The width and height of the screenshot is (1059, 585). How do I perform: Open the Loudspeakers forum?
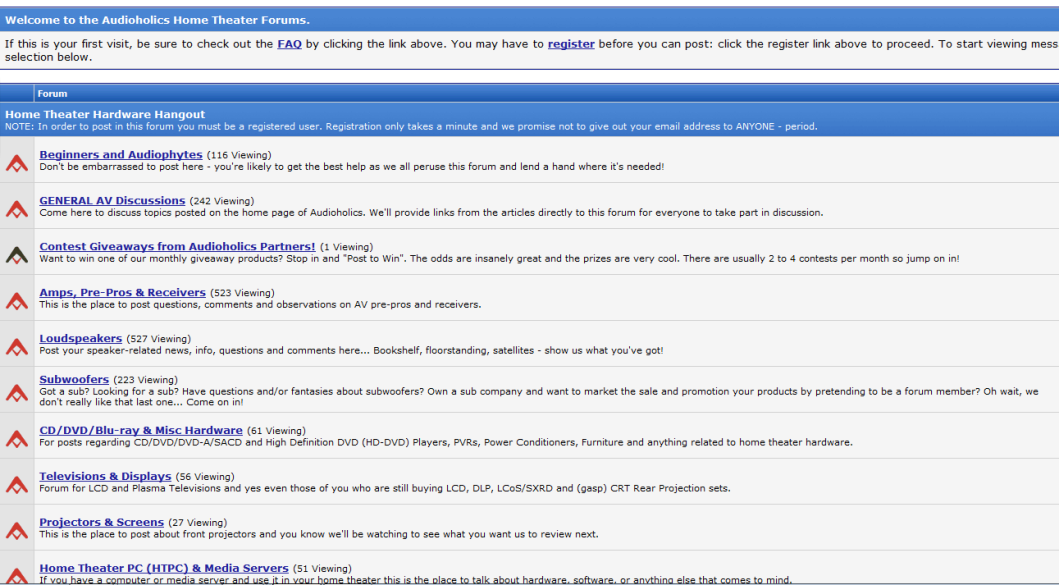tap(80, 339)
